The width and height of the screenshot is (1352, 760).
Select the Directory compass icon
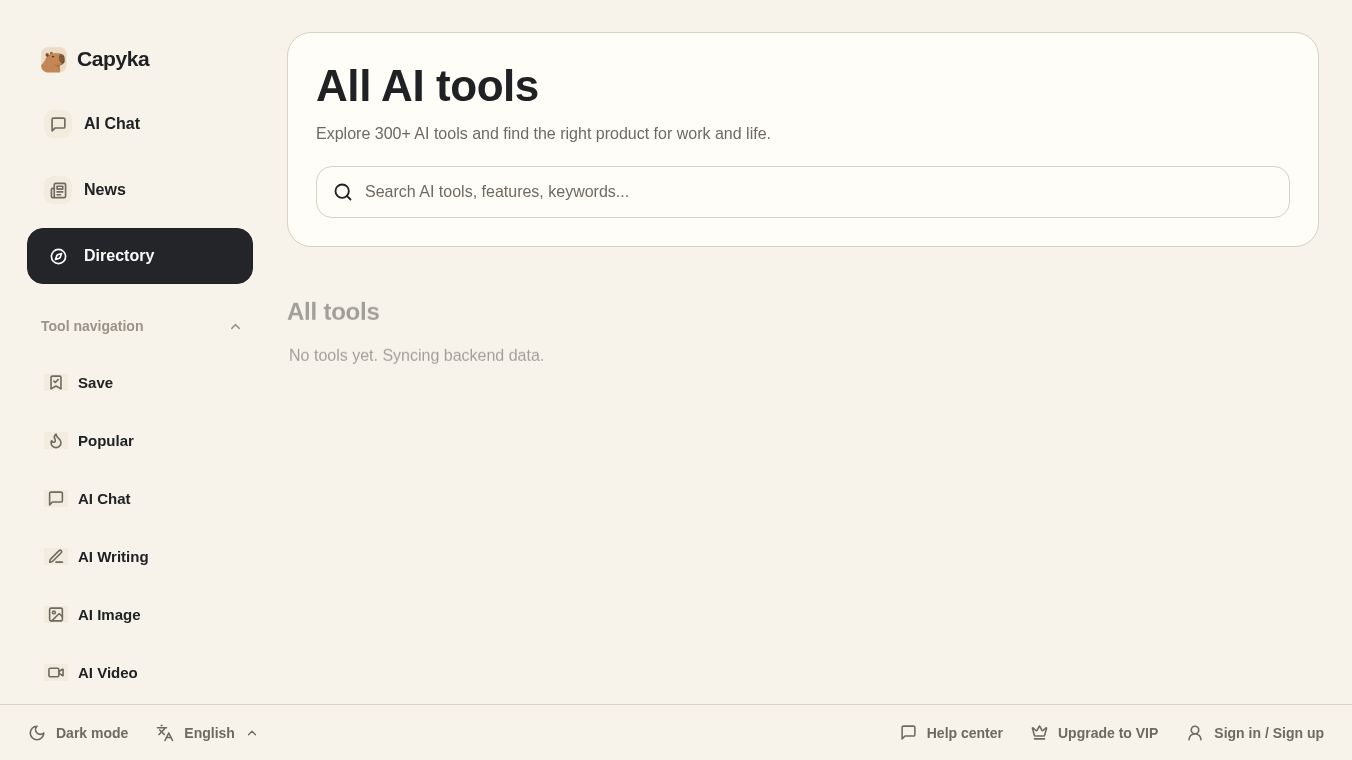click(58, 256)
